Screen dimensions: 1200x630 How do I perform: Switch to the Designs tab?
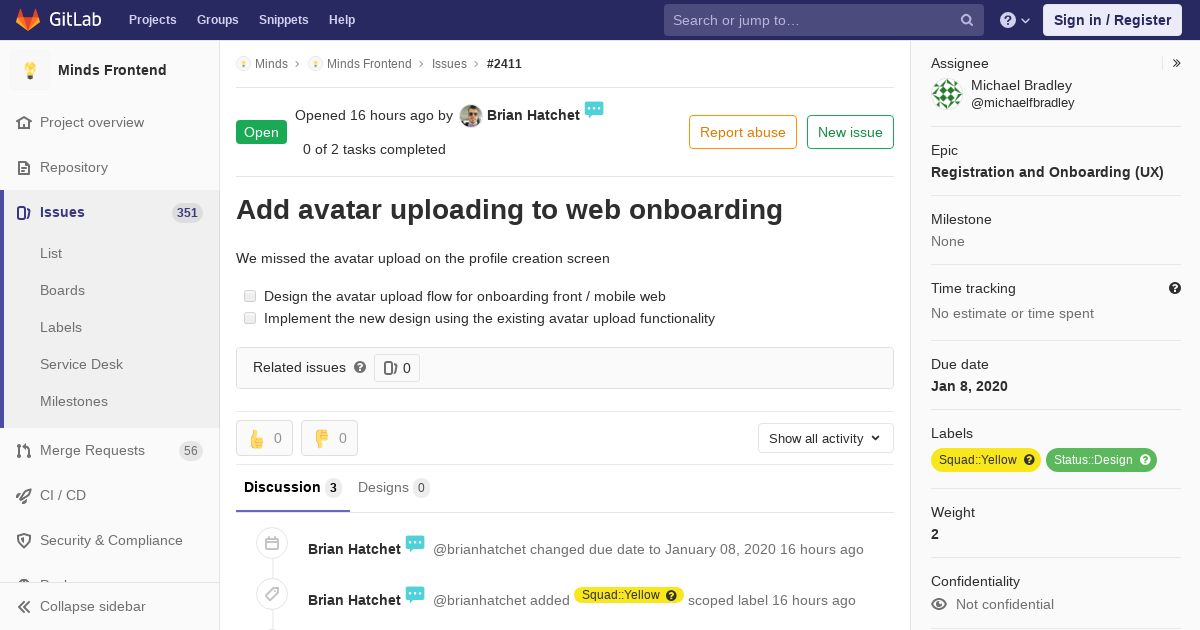tap(394, 488)
